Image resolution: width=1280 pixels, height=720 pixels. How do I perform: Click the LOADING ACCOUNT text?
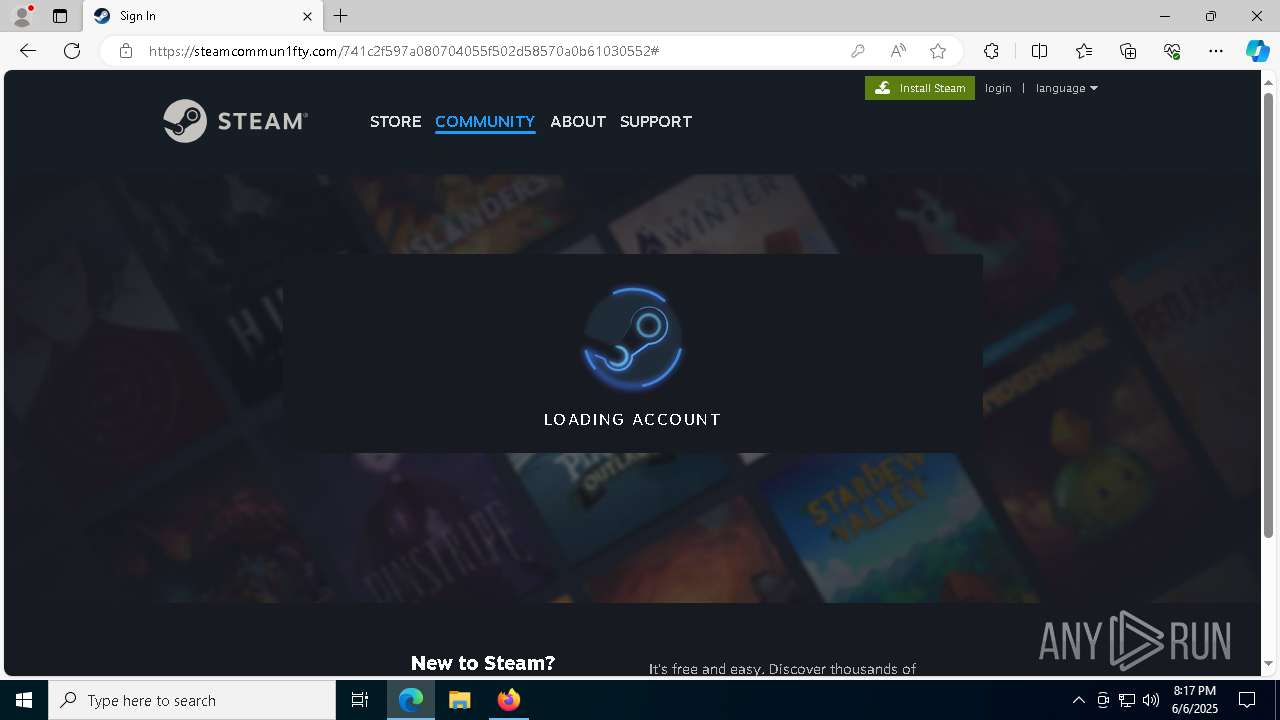pos(632,420)
